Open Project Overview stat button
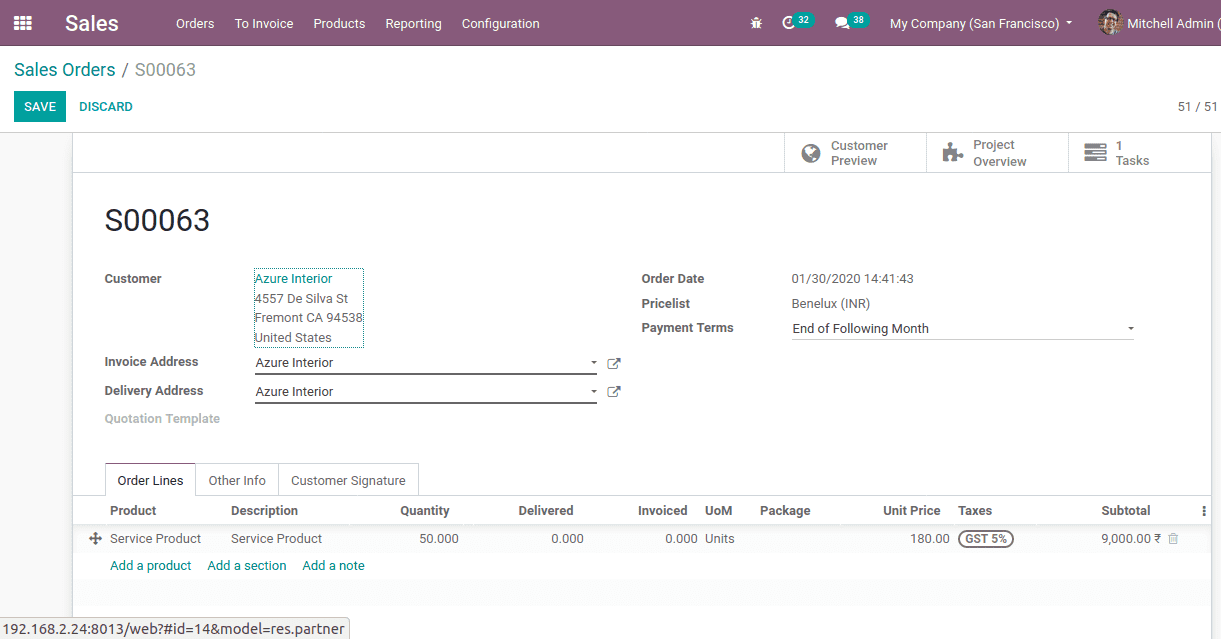Image resolution: width=1221 pixels, height=639 pixels. (998, 153)
